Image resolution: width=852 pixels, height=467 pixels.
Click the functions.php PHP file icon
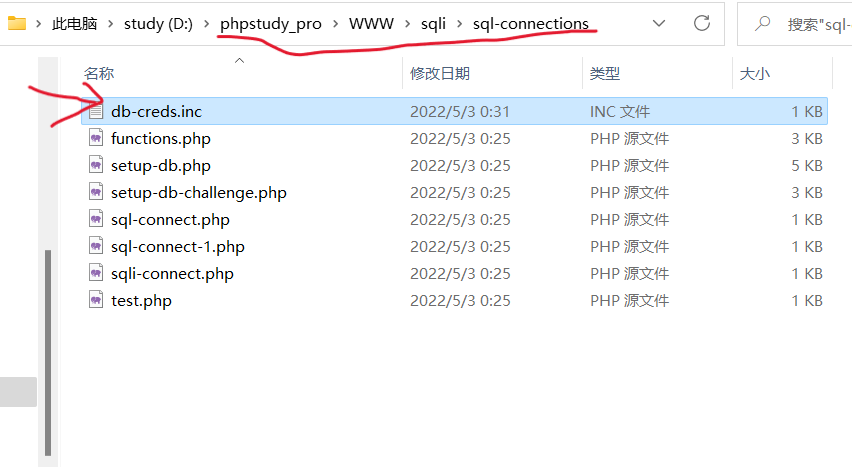96,138
